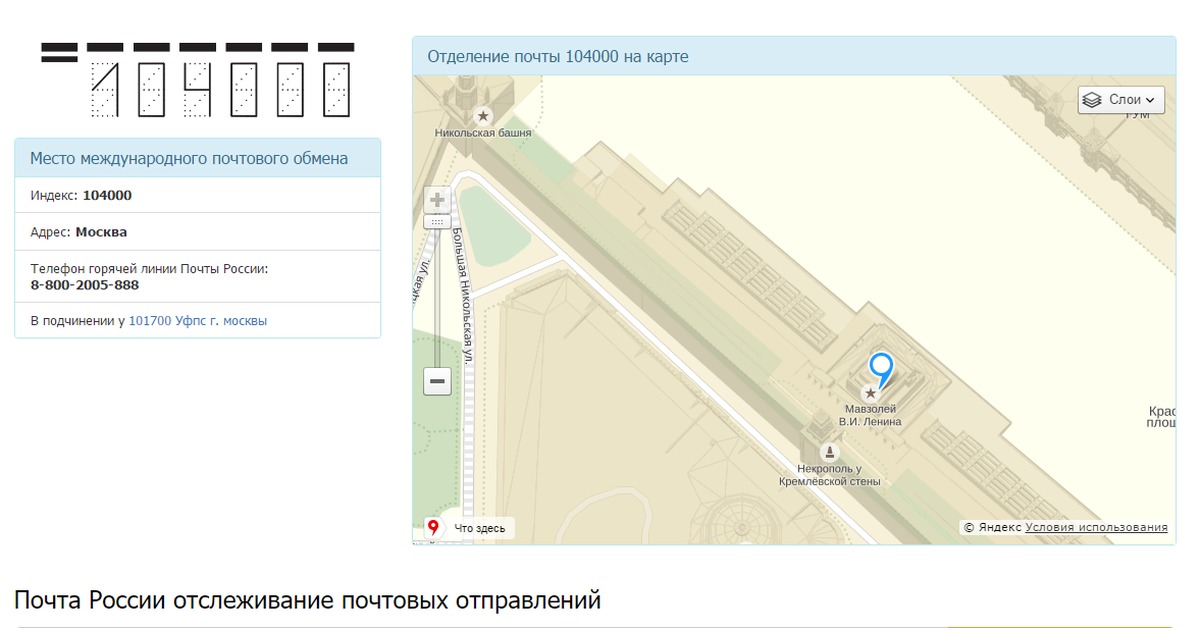Click the hotline phone number 8-800-2005-888

[85, 285]
